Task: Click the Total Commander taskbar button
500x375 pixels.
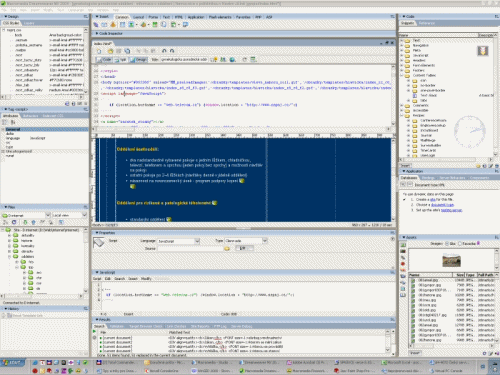Action: coord(119,363)
